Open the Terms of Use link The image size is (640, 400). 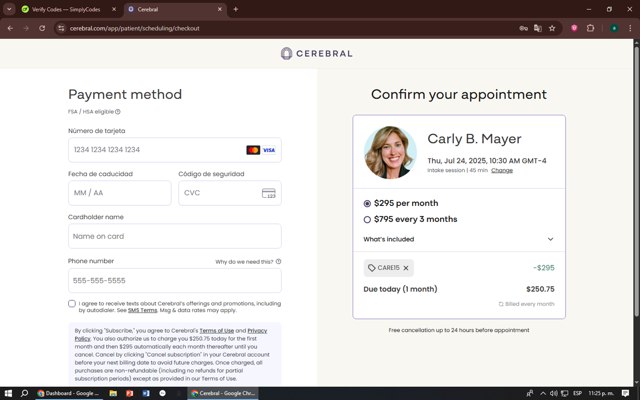point(217,331)
